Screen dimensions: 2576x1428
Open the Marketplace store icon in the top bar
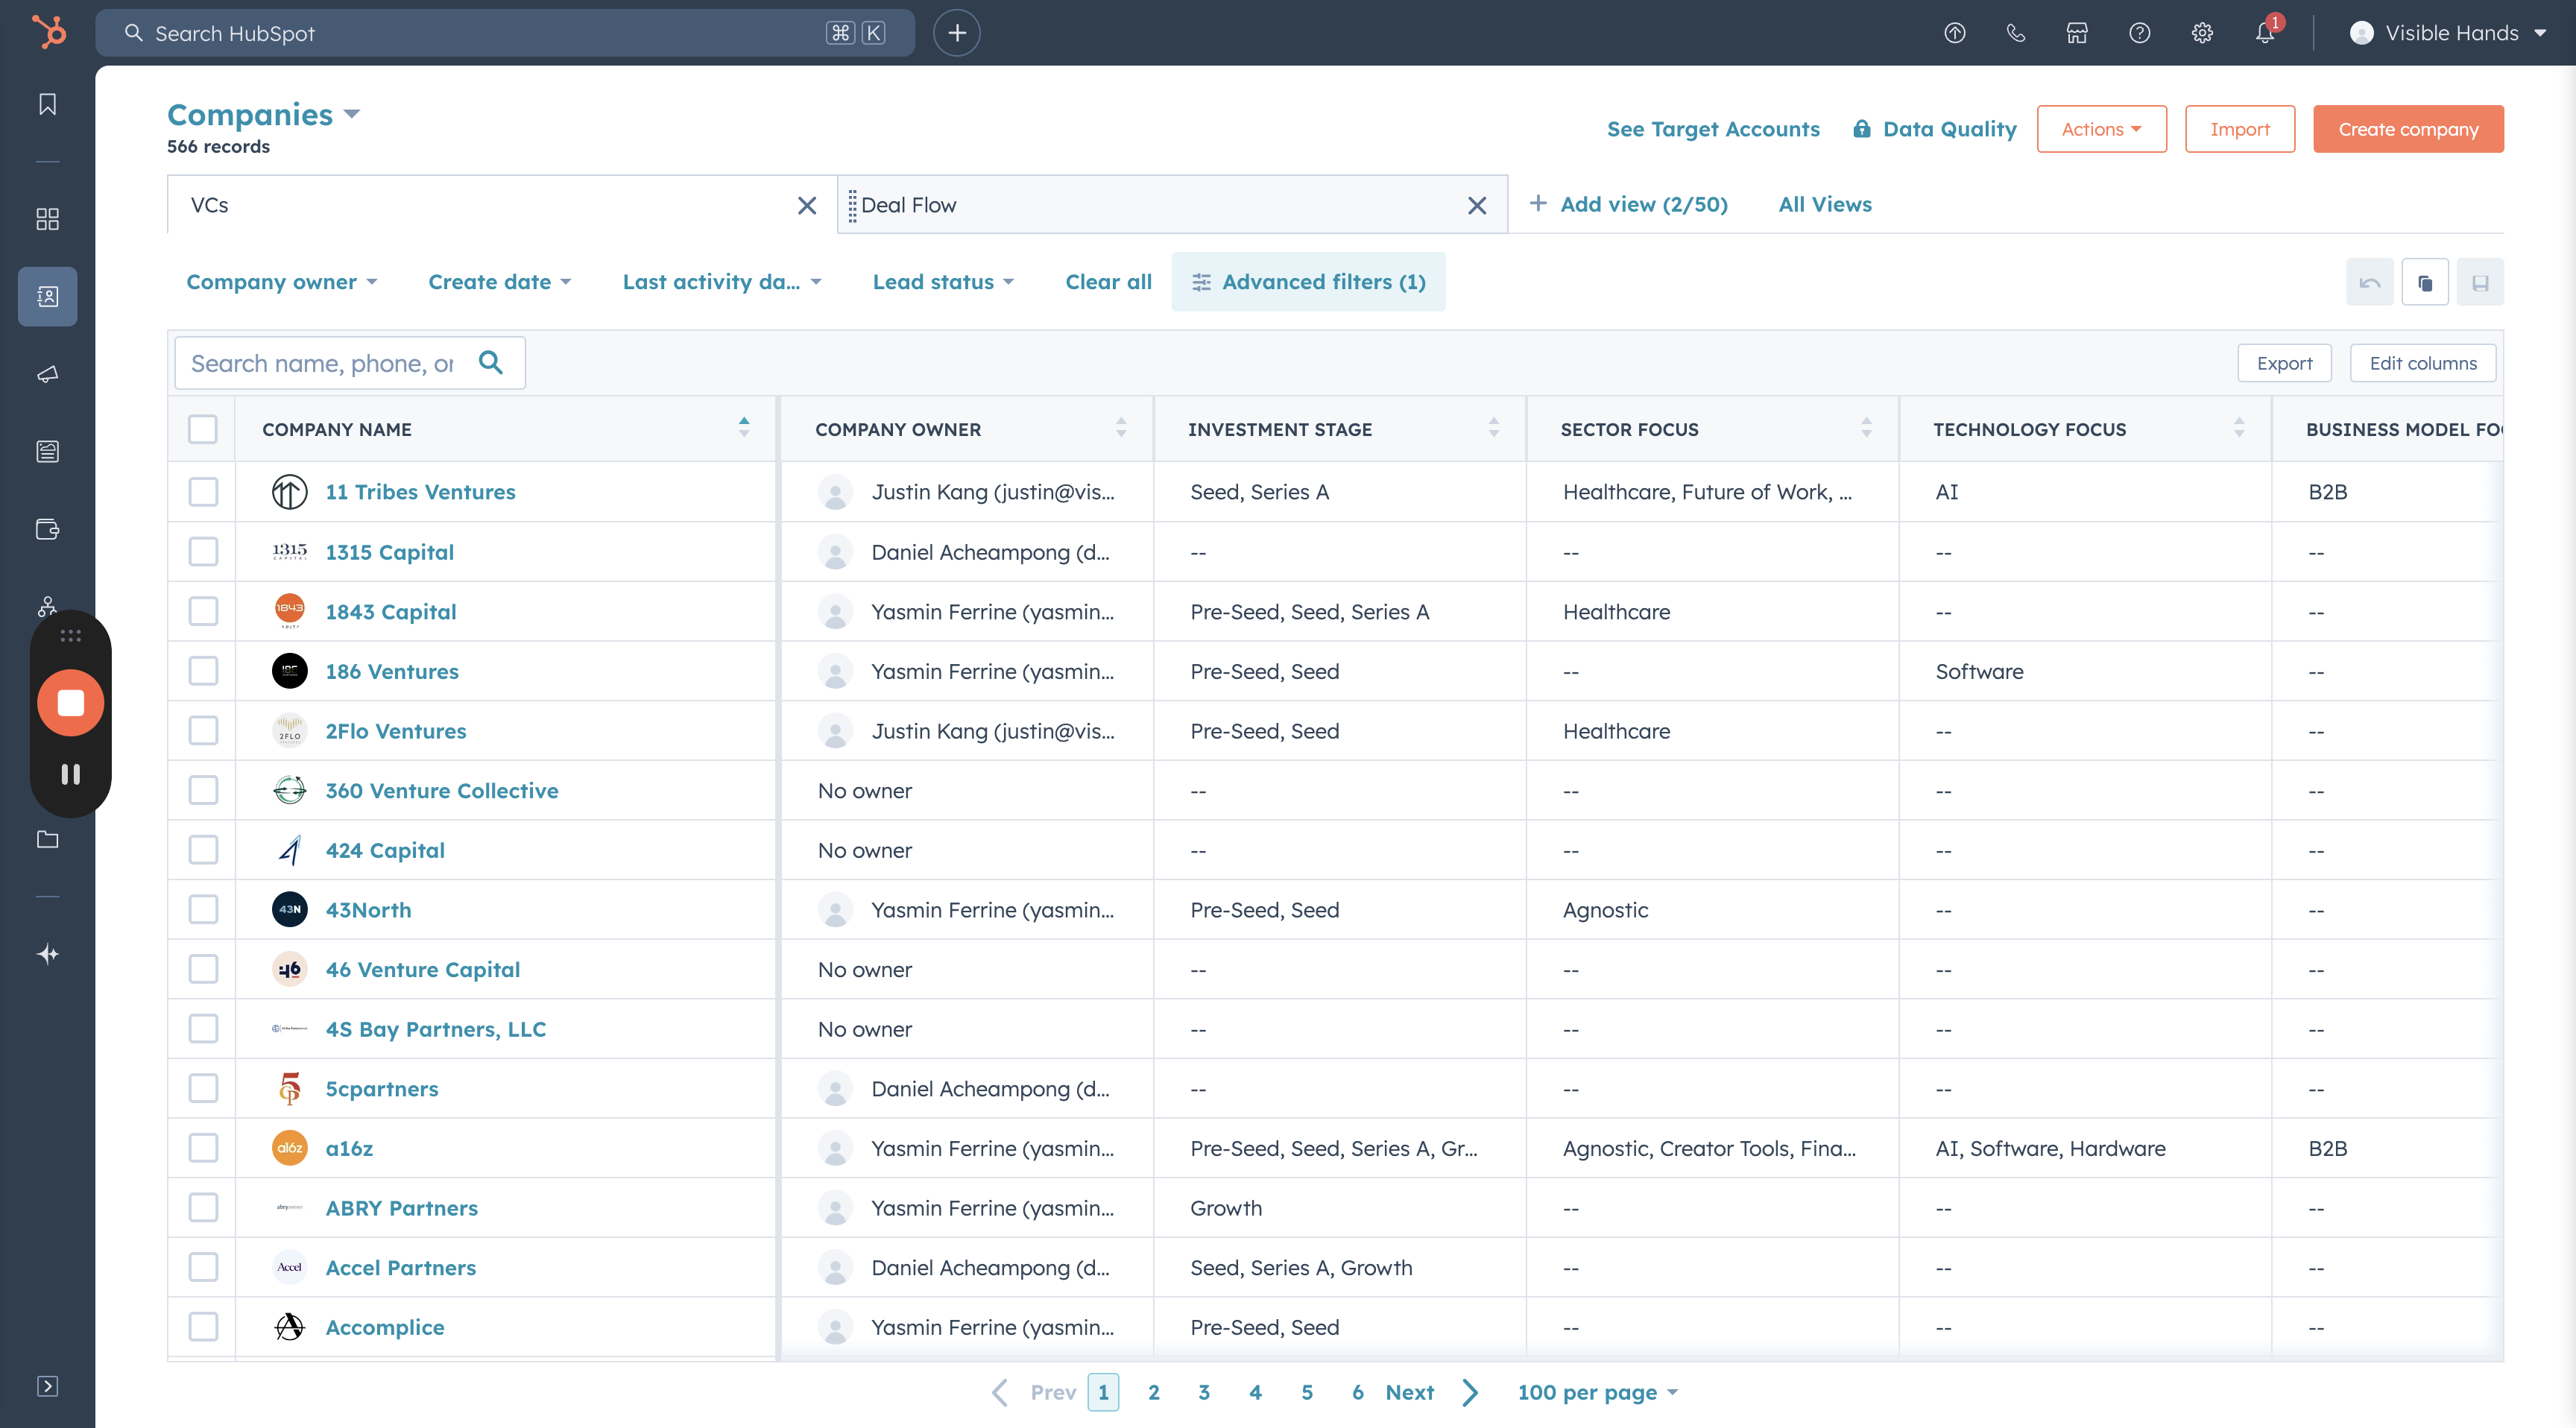pos(2077,32)
